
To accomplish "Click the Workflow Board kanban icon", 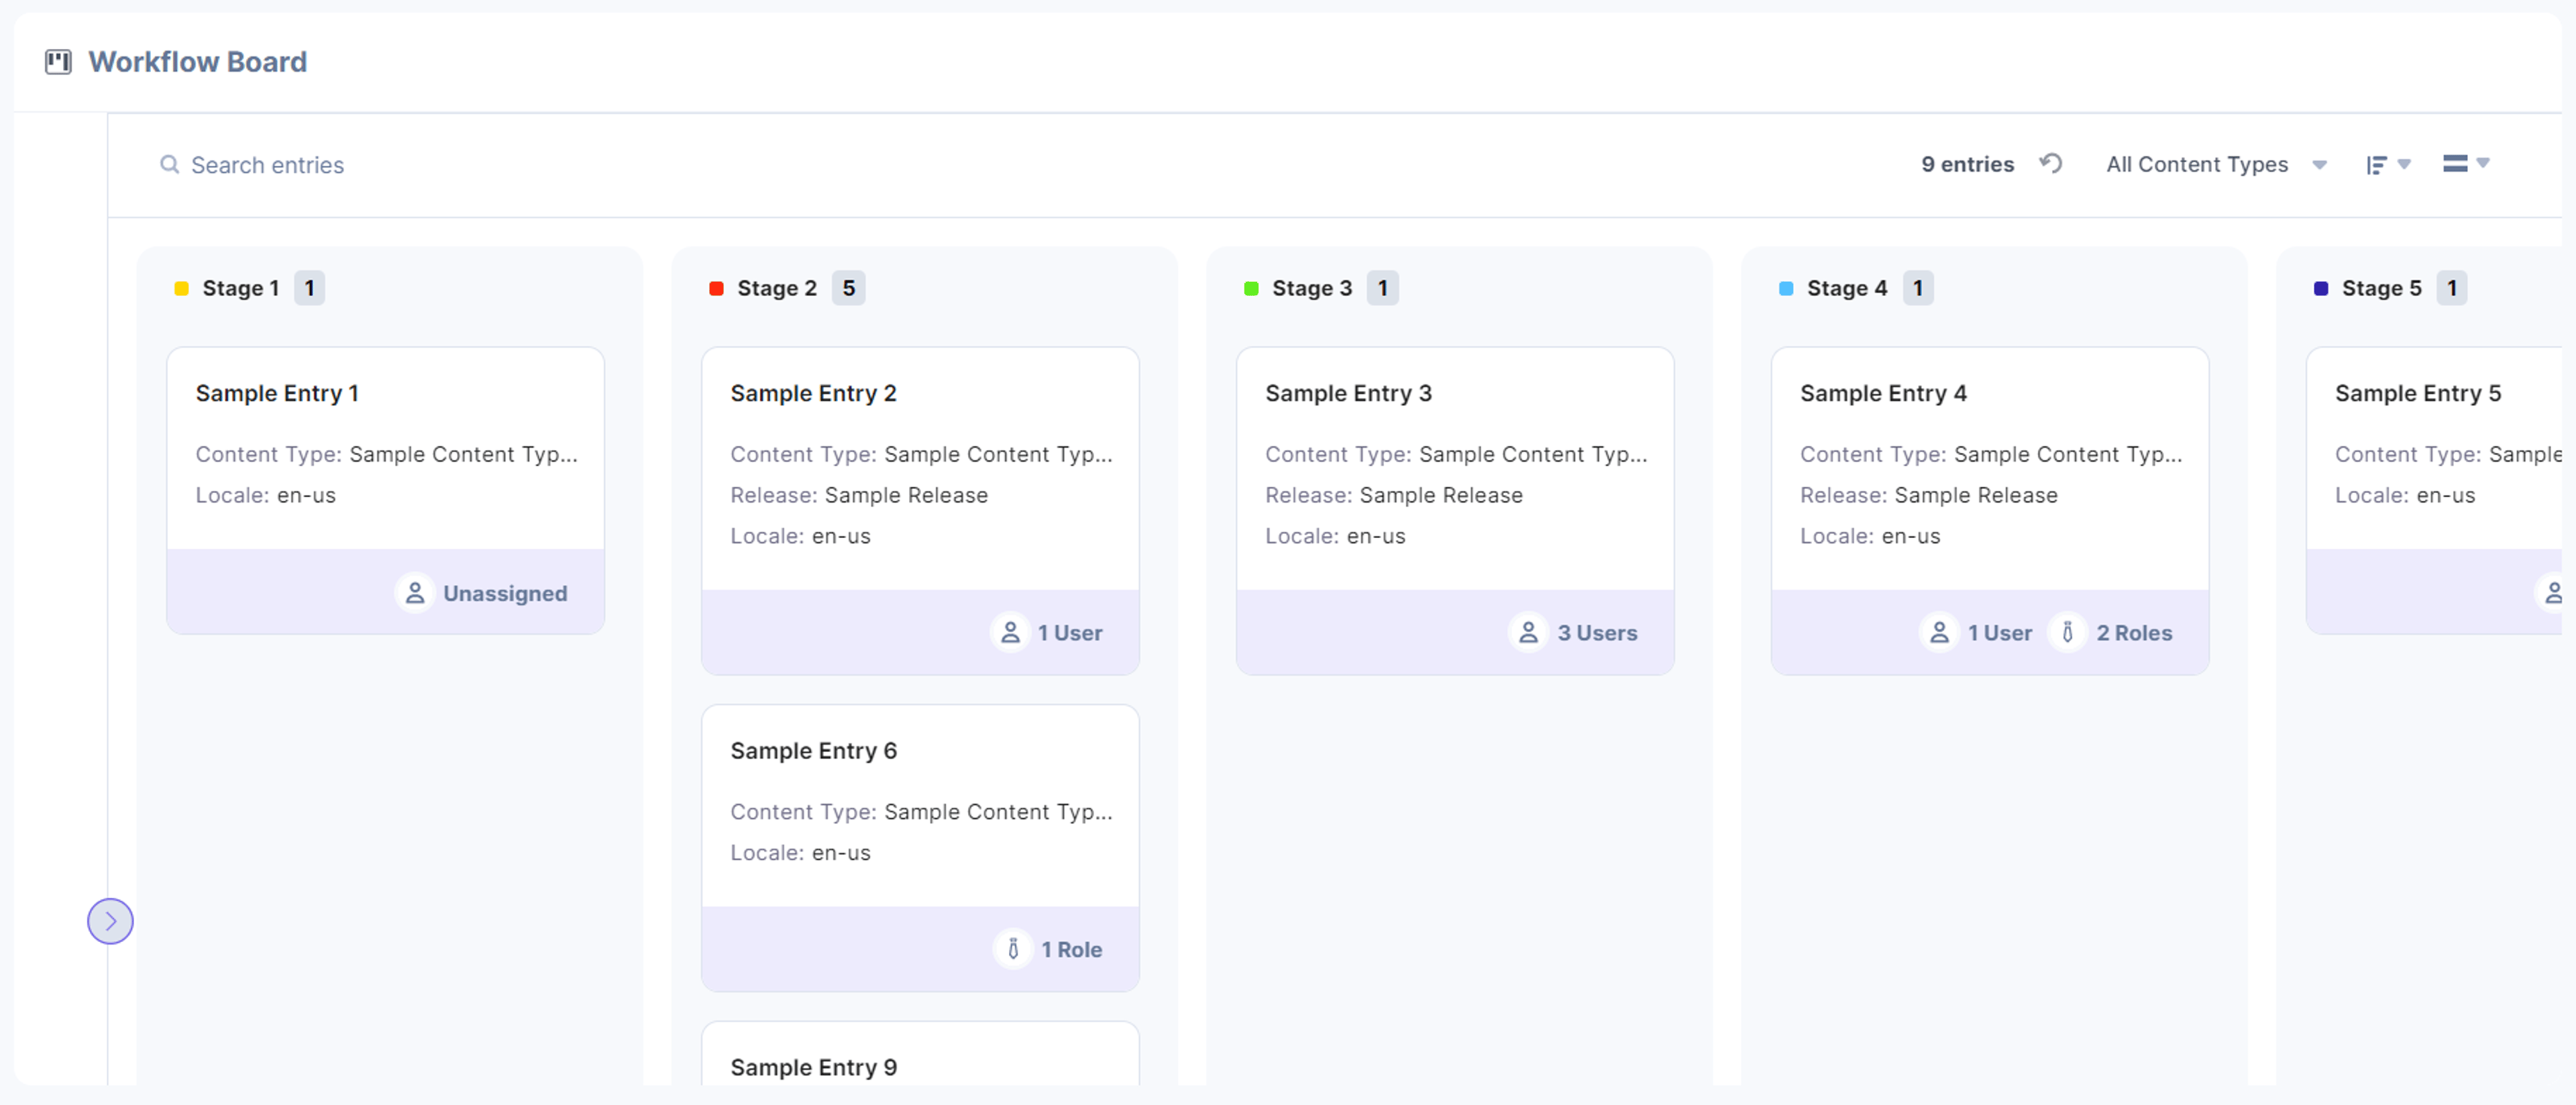I will click(58, 62).
